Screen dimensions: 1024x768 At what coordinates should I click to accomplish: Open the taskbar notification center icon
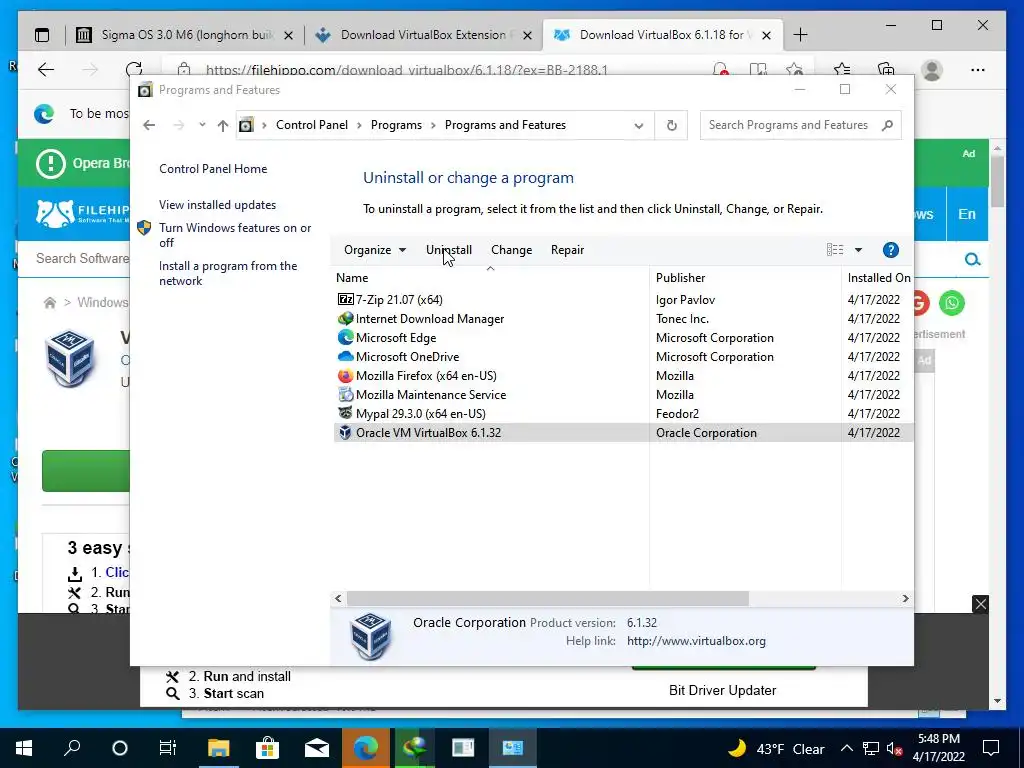(991, 748)
